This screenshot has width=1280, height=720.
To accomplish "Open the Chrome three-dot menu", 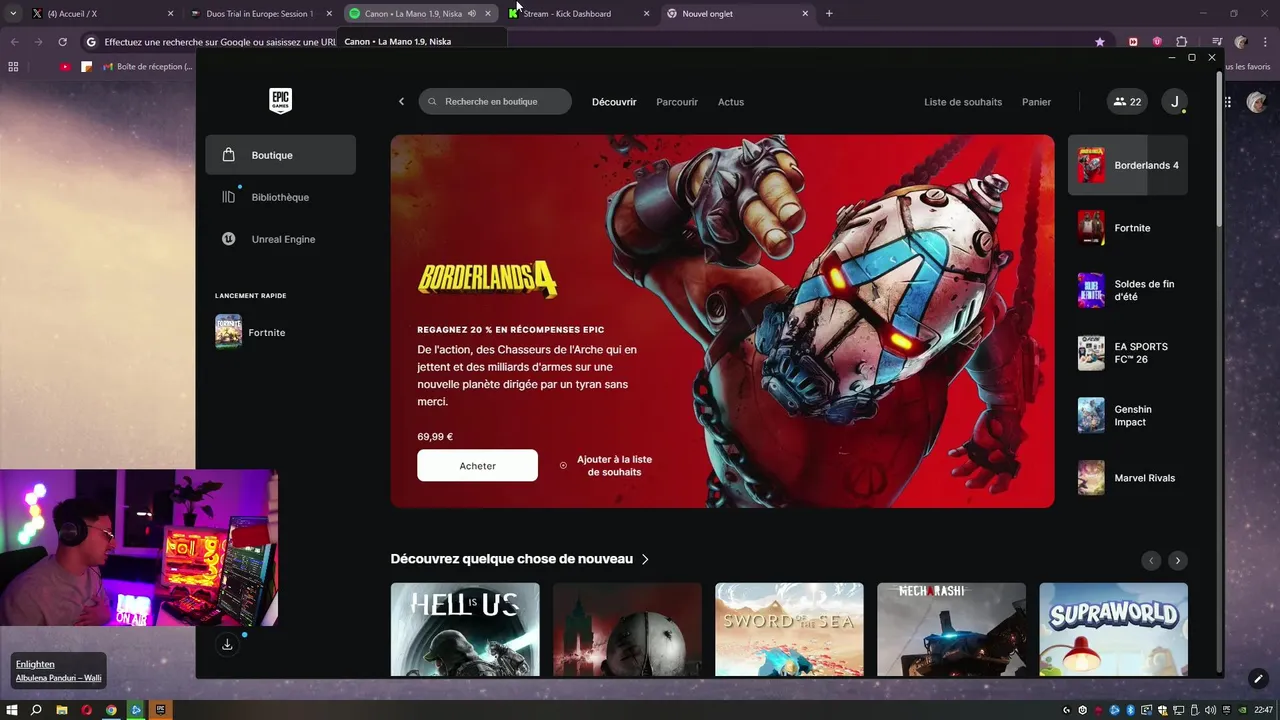I will [x=1265, y=42].
